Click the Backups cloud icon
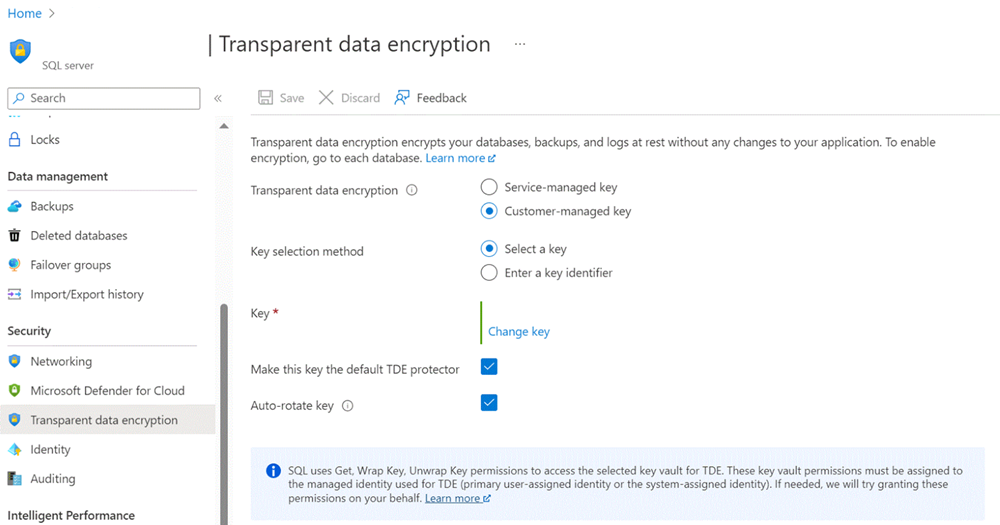 coord(14,206)
